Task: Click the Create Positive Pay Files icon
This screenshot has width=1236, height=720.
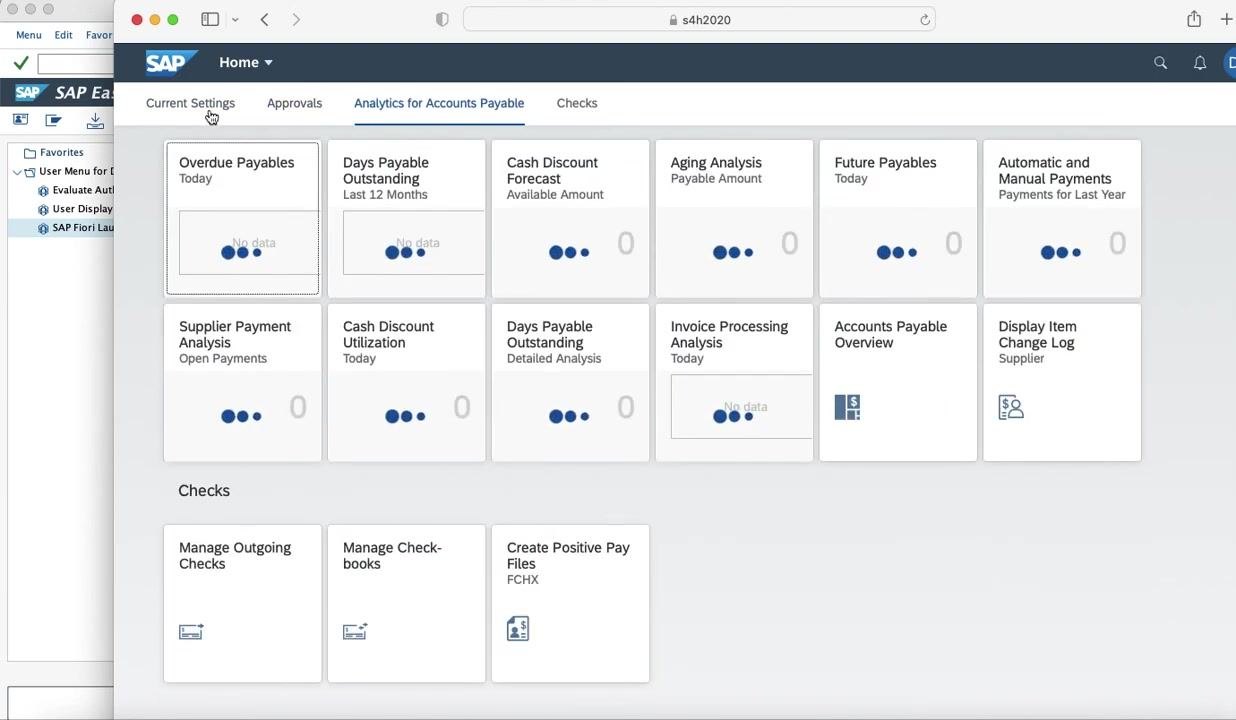Action: (518, 628)
